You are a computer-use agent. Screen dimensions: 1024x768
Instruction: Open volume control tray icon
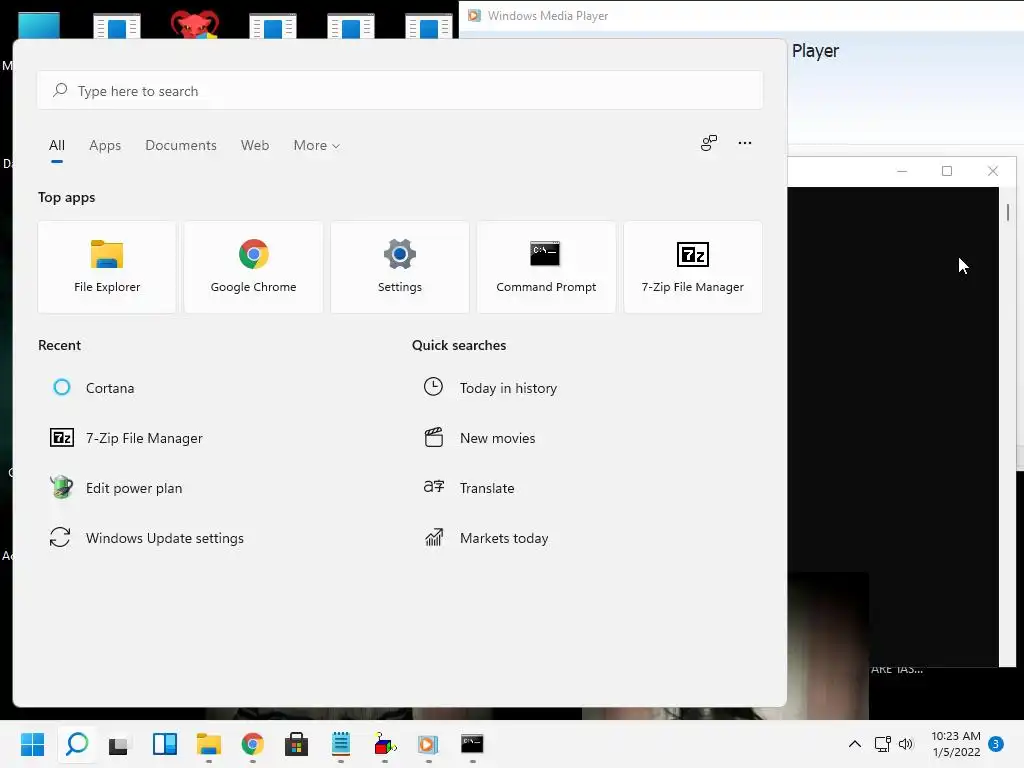pyautogui.click(x=906, y=744)
